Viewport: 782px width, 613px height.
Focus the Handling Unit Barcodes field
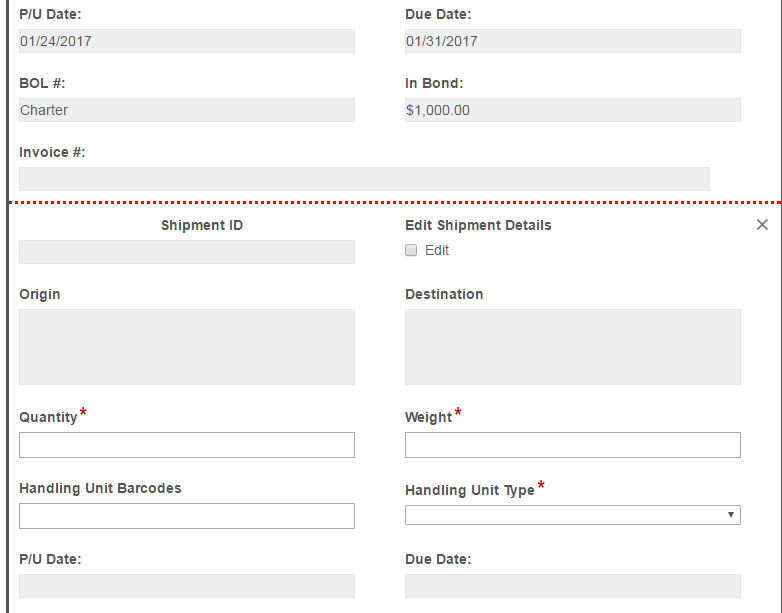pos(186,516)
